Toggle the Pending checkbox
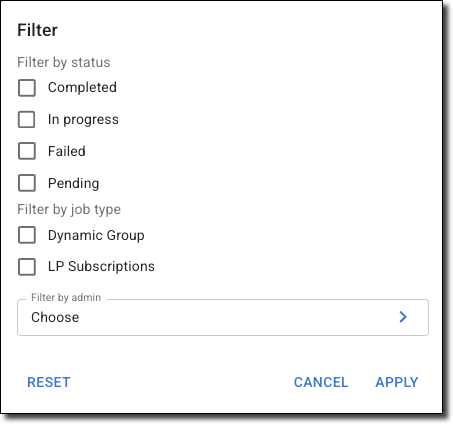 tap(27, 183)
